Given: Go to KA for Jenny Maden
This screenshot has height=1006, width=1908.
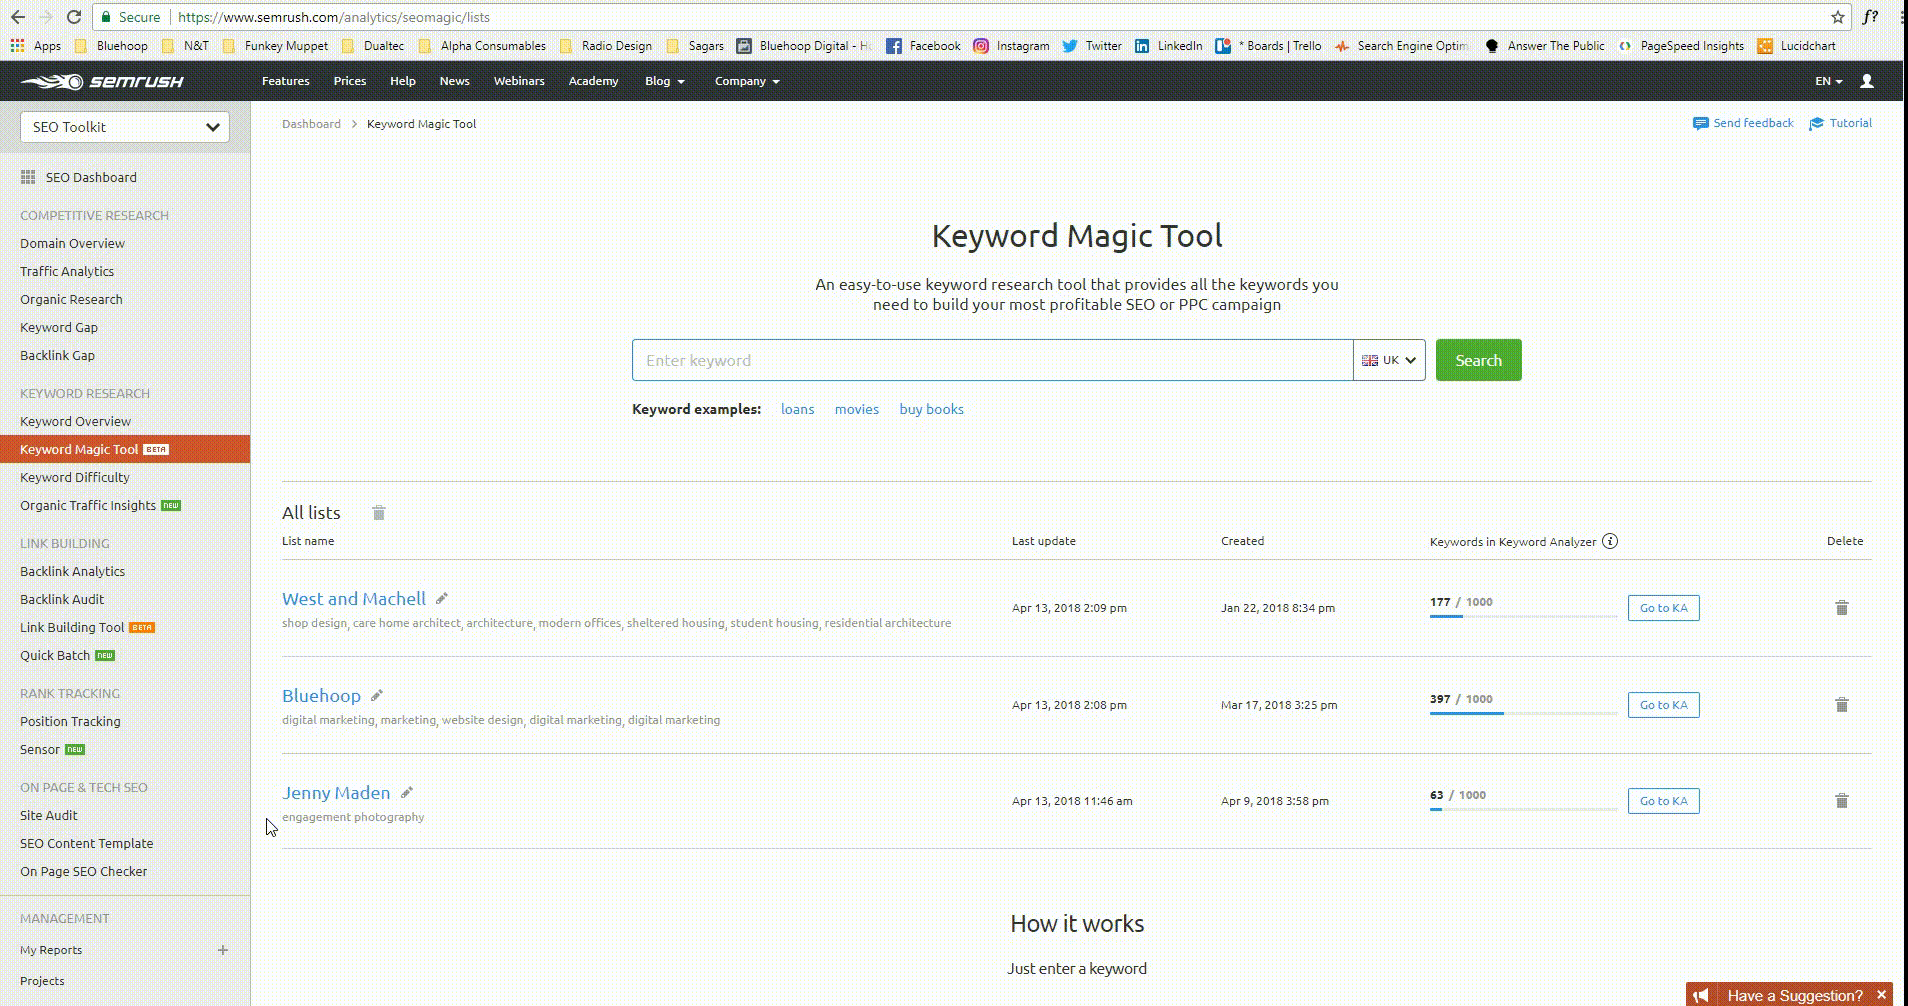Looking at the screenshot, I should coord(1663,801).
